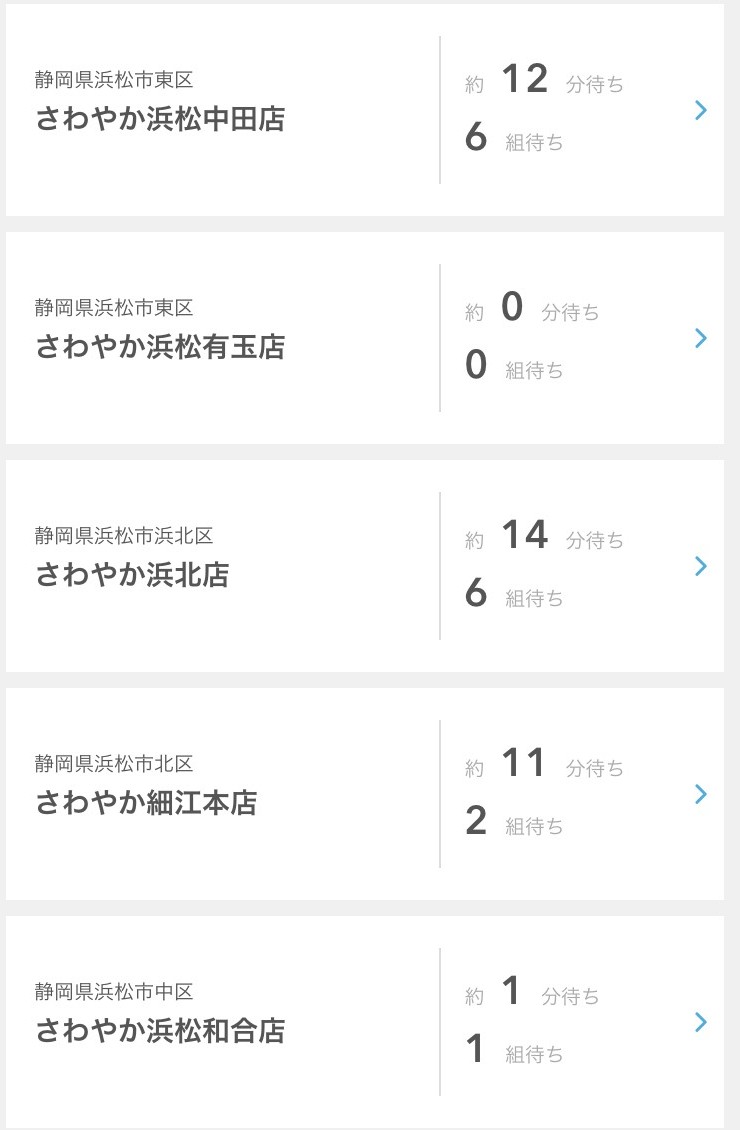Click the 約1分待ち wait time

pyautogui.click(x=532, y=993)
